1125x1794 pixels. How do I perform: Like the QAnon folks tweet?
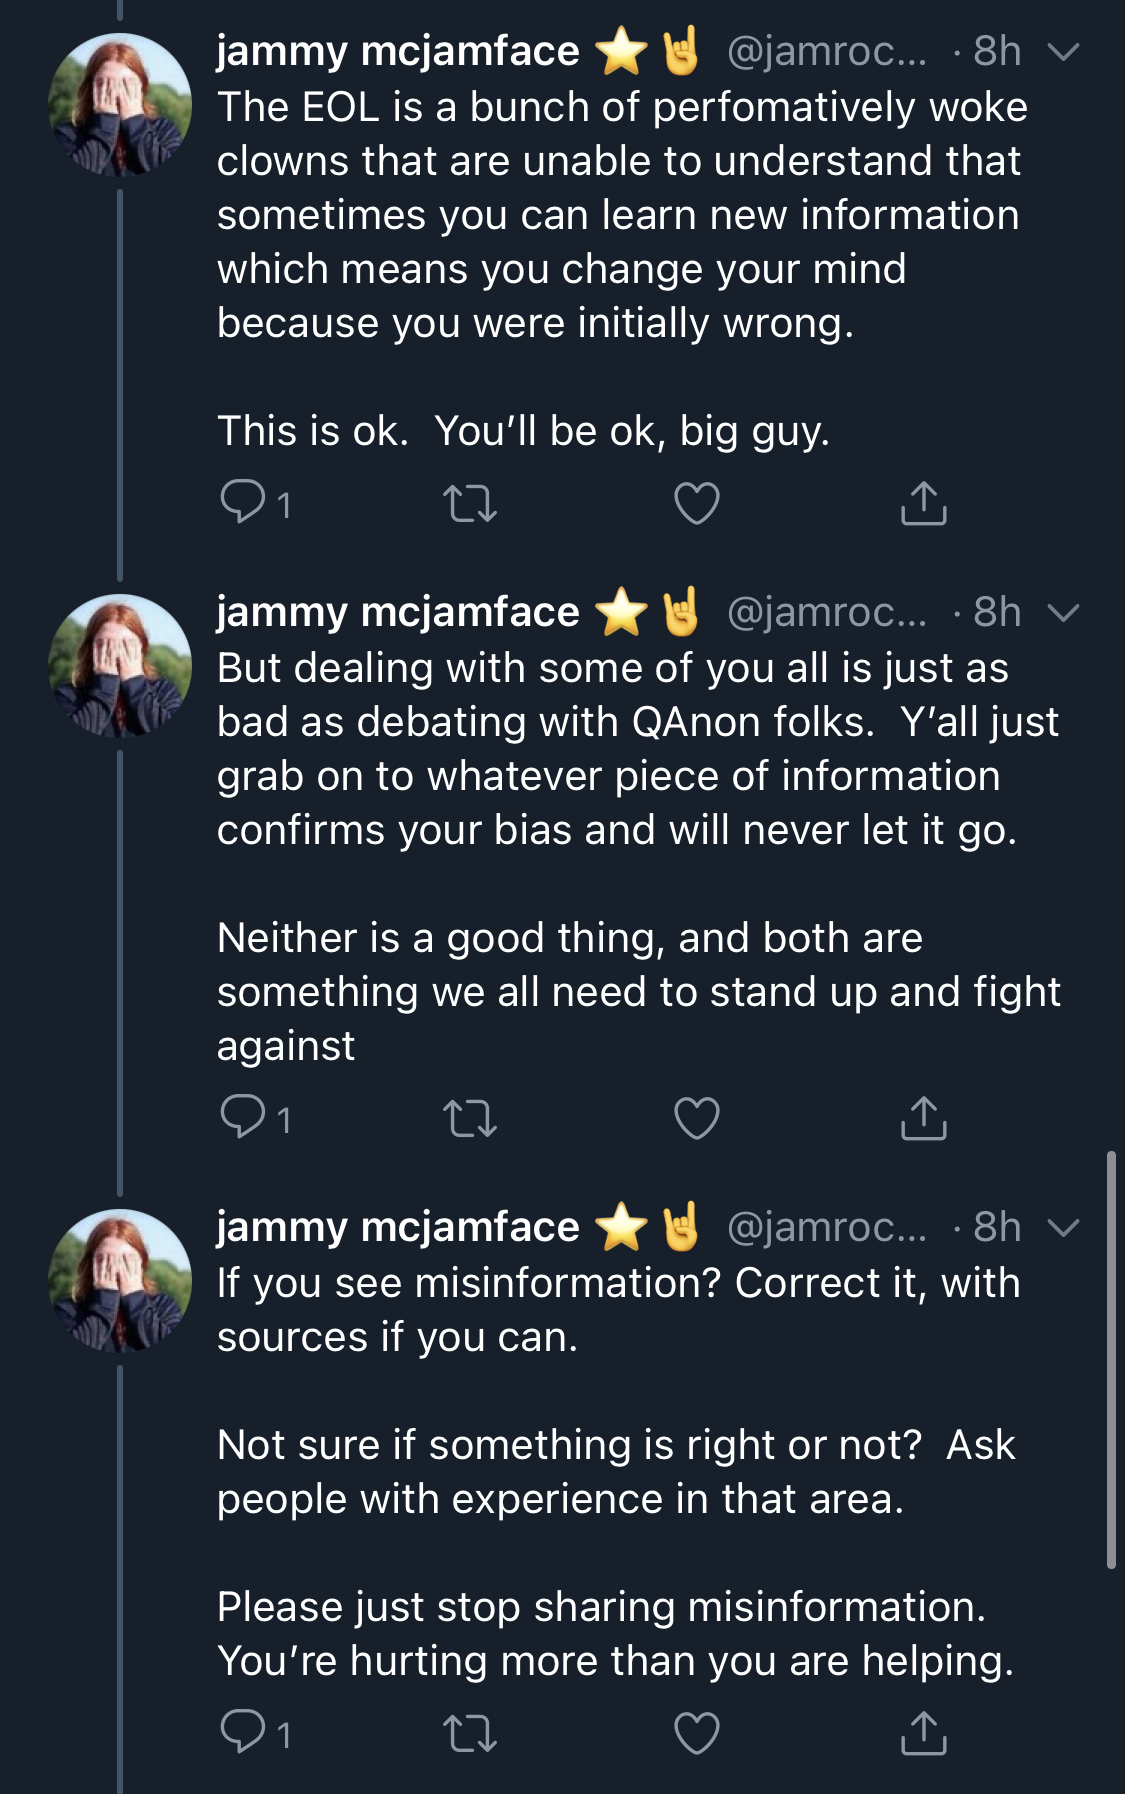click(697, 1118)
